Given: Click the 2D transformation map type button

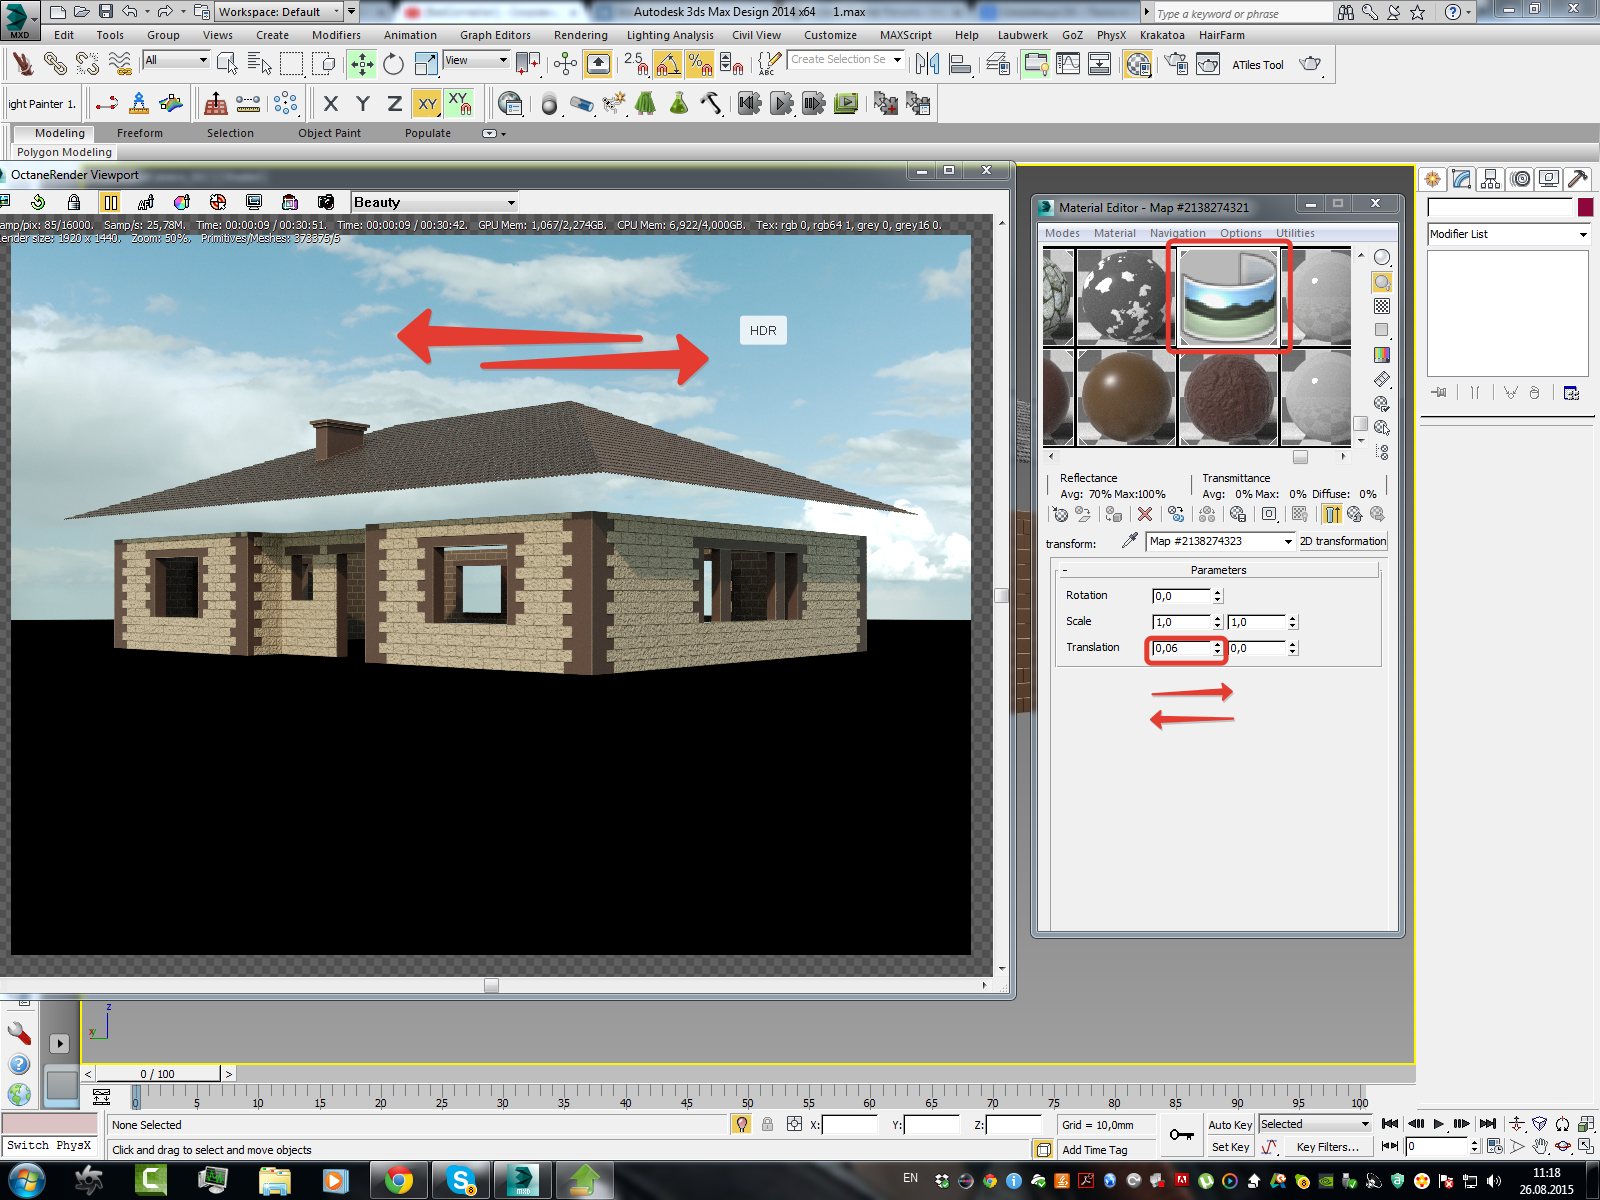Looking at the screenshot, I should pyautogui.click(x=1343, y=541).
